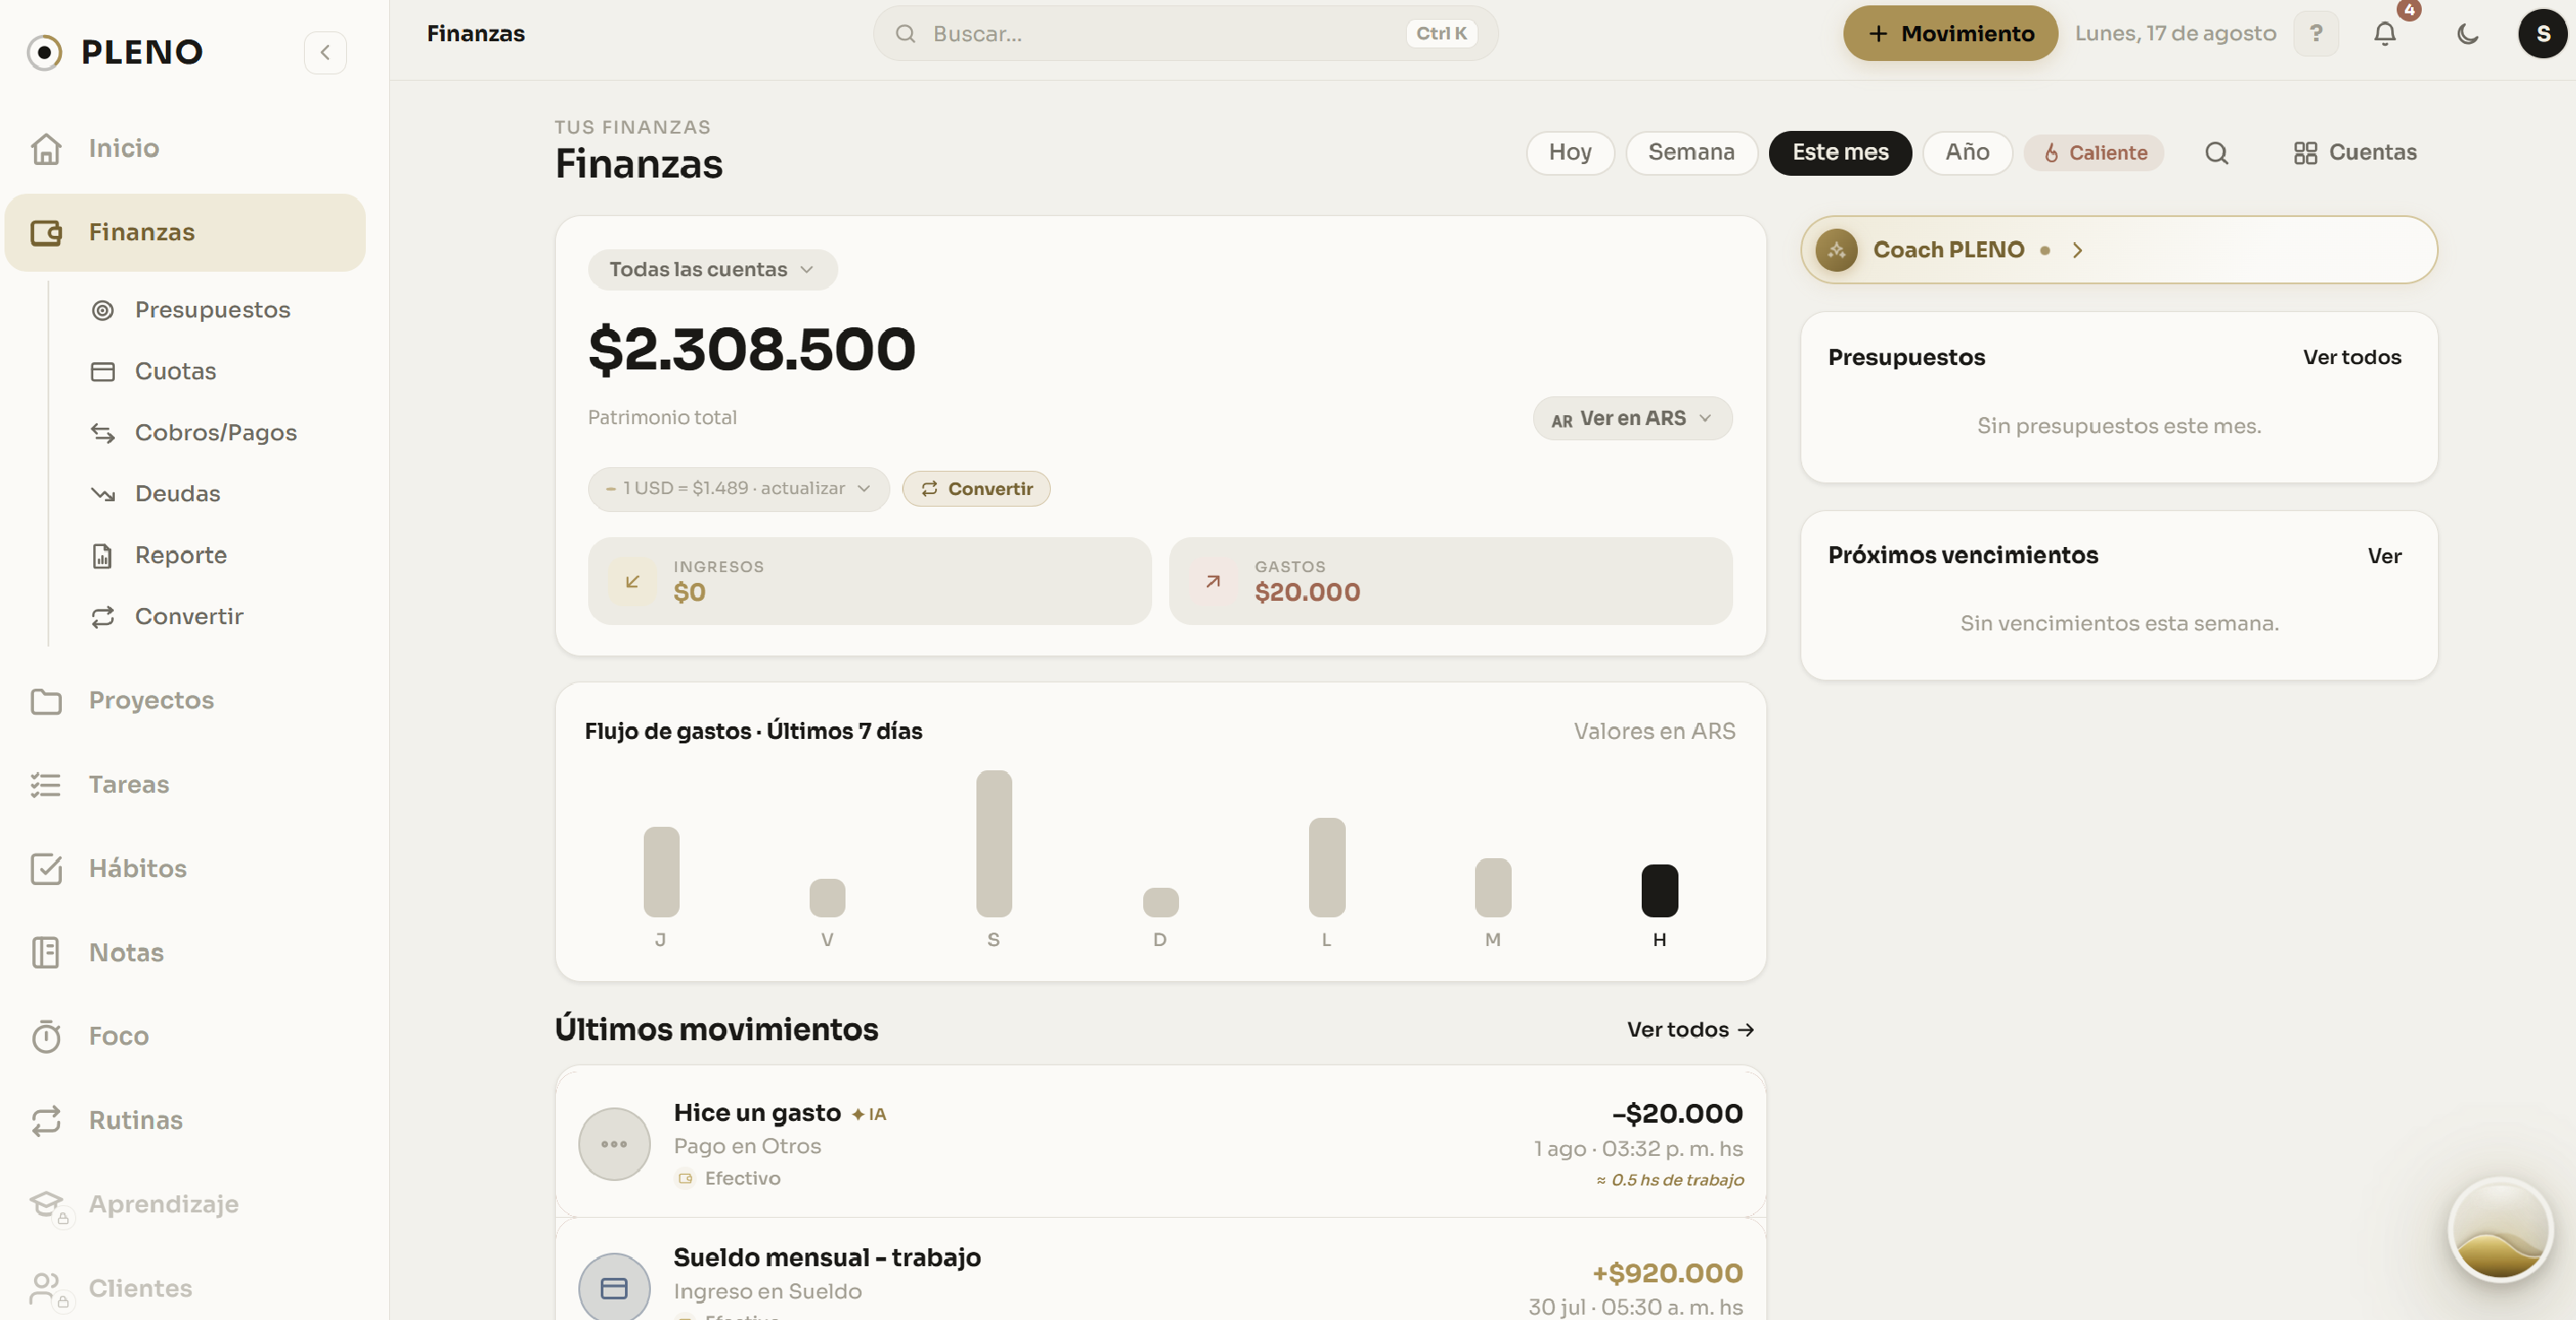Open the help question mark icon

pyautogui.click(x=2315, y=34)
